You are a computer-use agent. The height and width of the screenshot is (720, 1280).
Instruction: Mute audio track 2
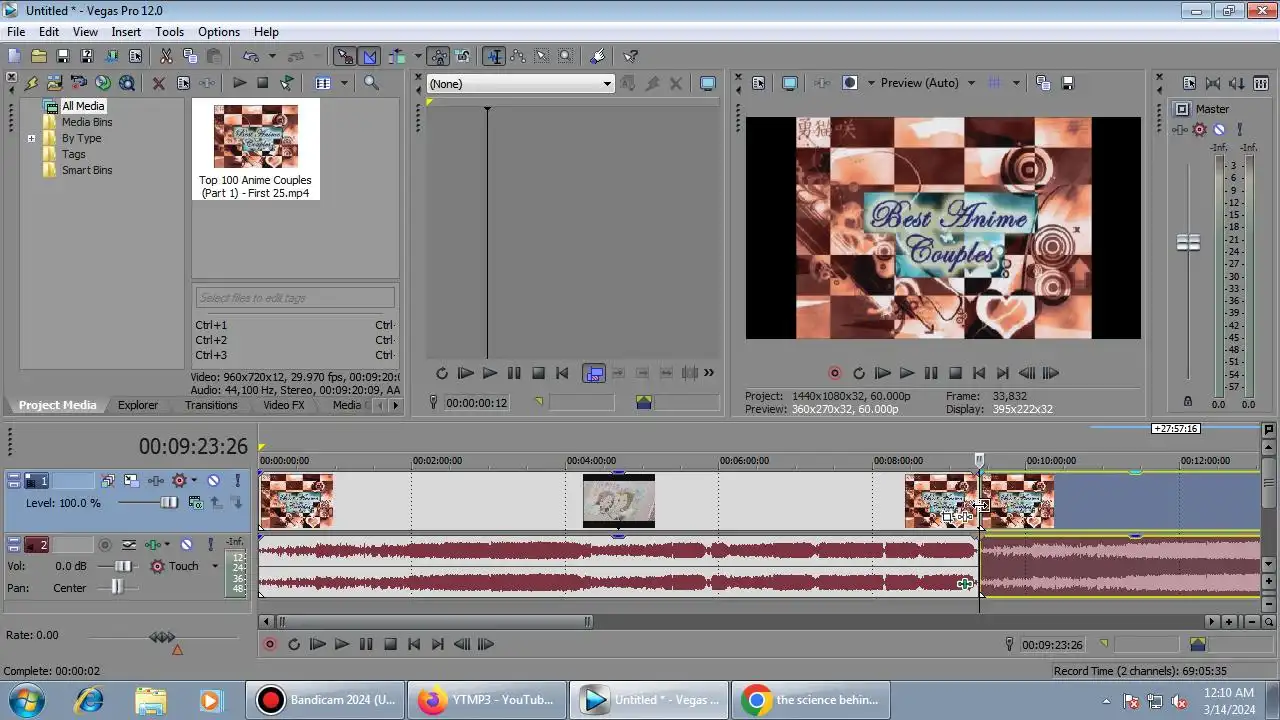[x=186, y=545]
